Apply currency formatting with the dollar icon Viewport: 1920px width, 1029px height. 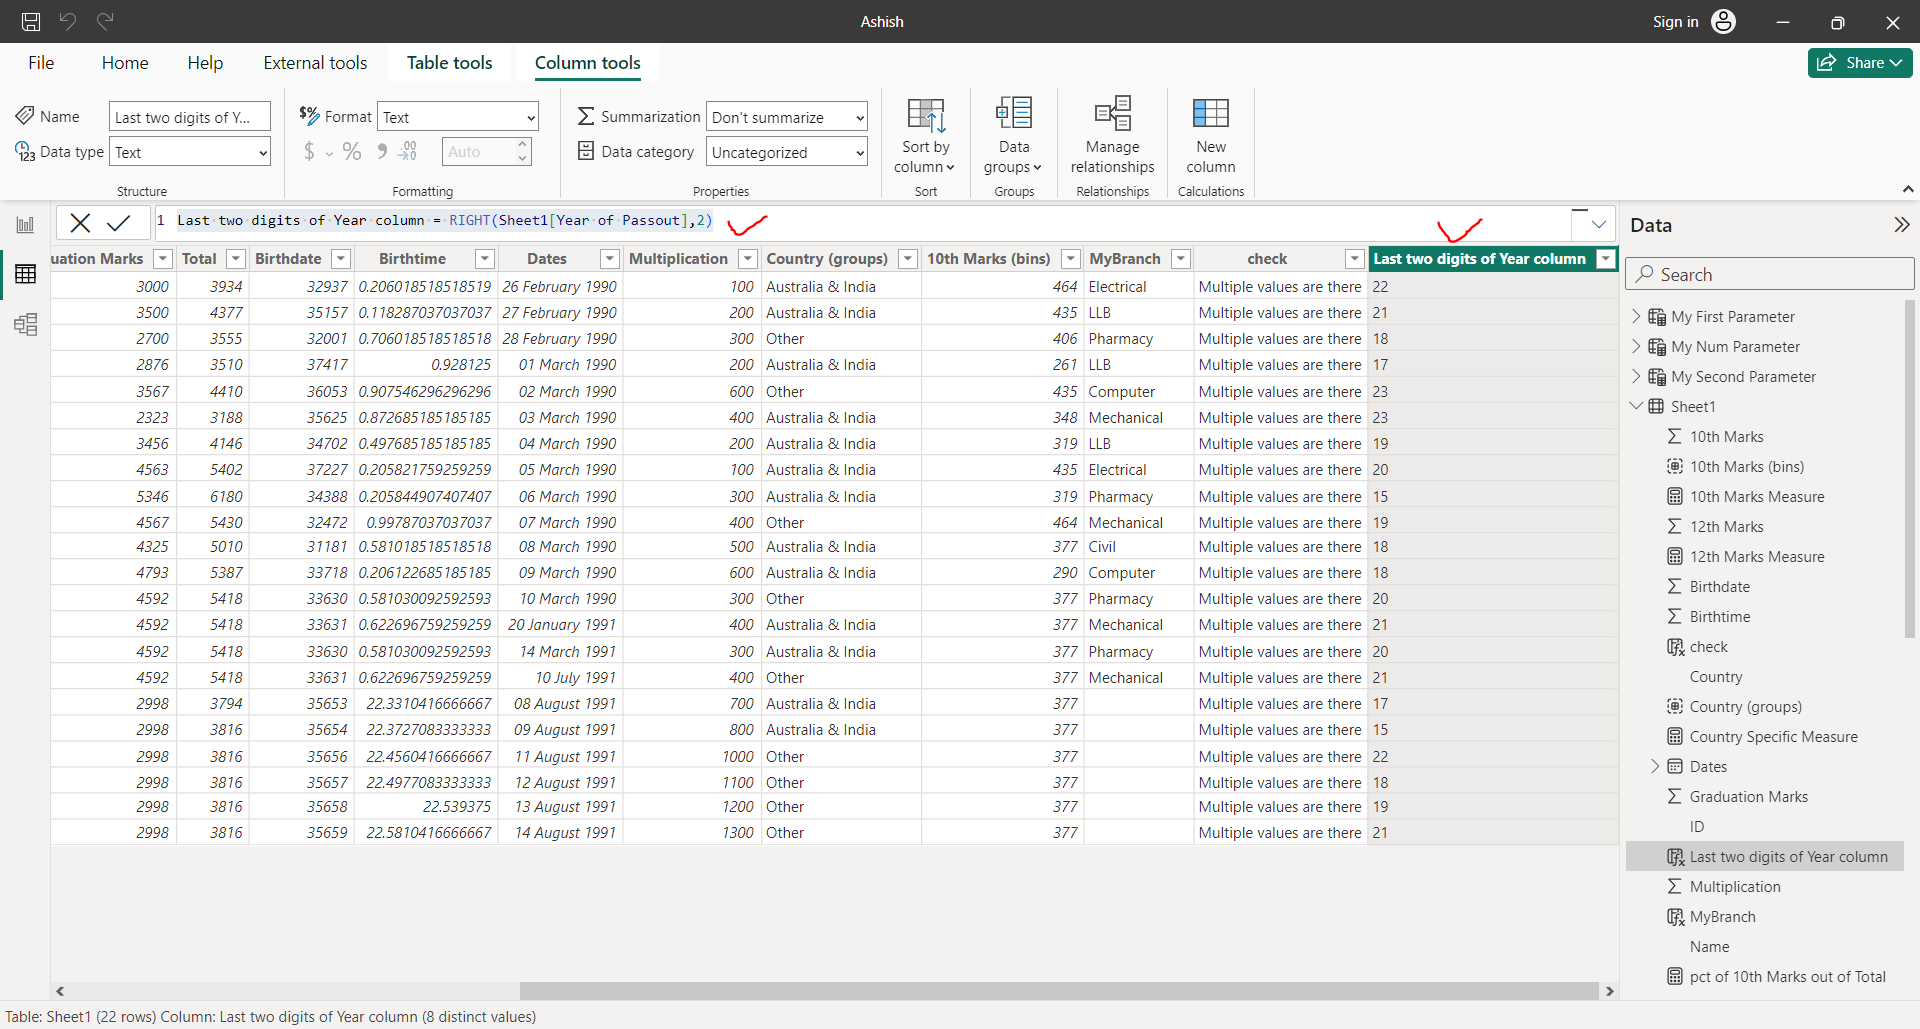click(x=309, y=151)
